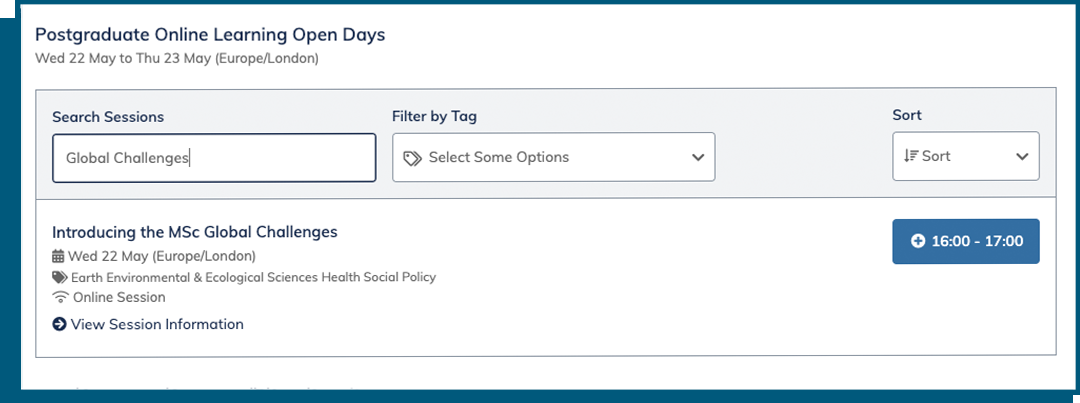Open the Sort dropdown
1080x403 pixels.
[x=965, y=157]
